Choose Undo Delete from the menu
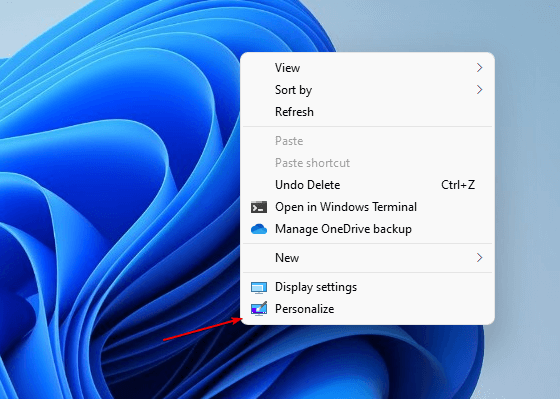The width and height of the screenshot is (560, 399). 367,185
